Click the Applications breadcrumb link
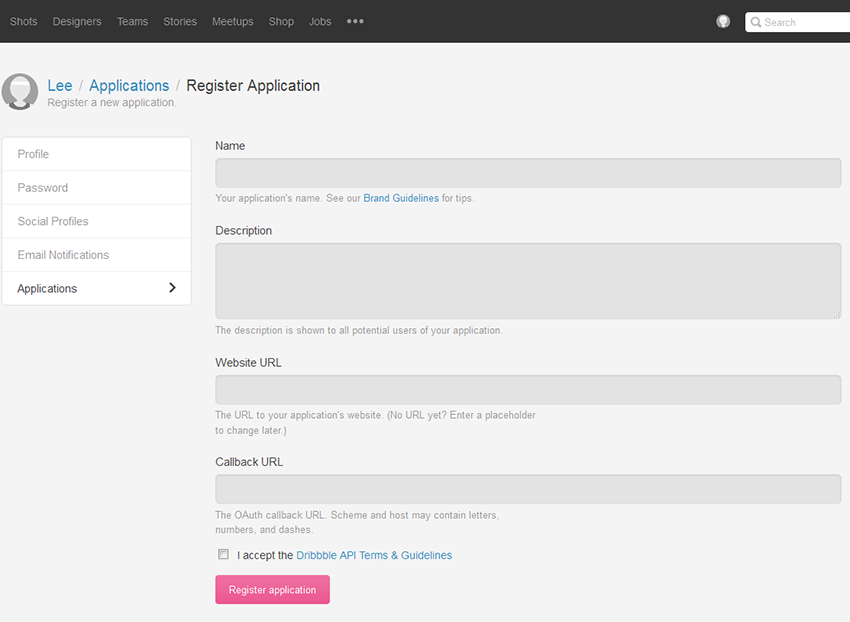 pyautogui.click(x=129, y=86)
